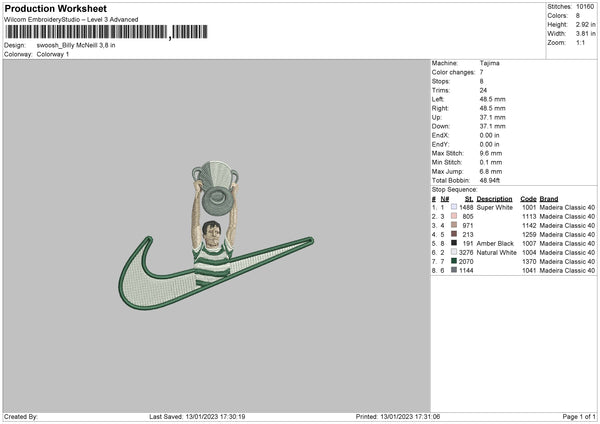Click the Stop Sequence heading
The height and width of the screenshot is (424, 600).
454,190
